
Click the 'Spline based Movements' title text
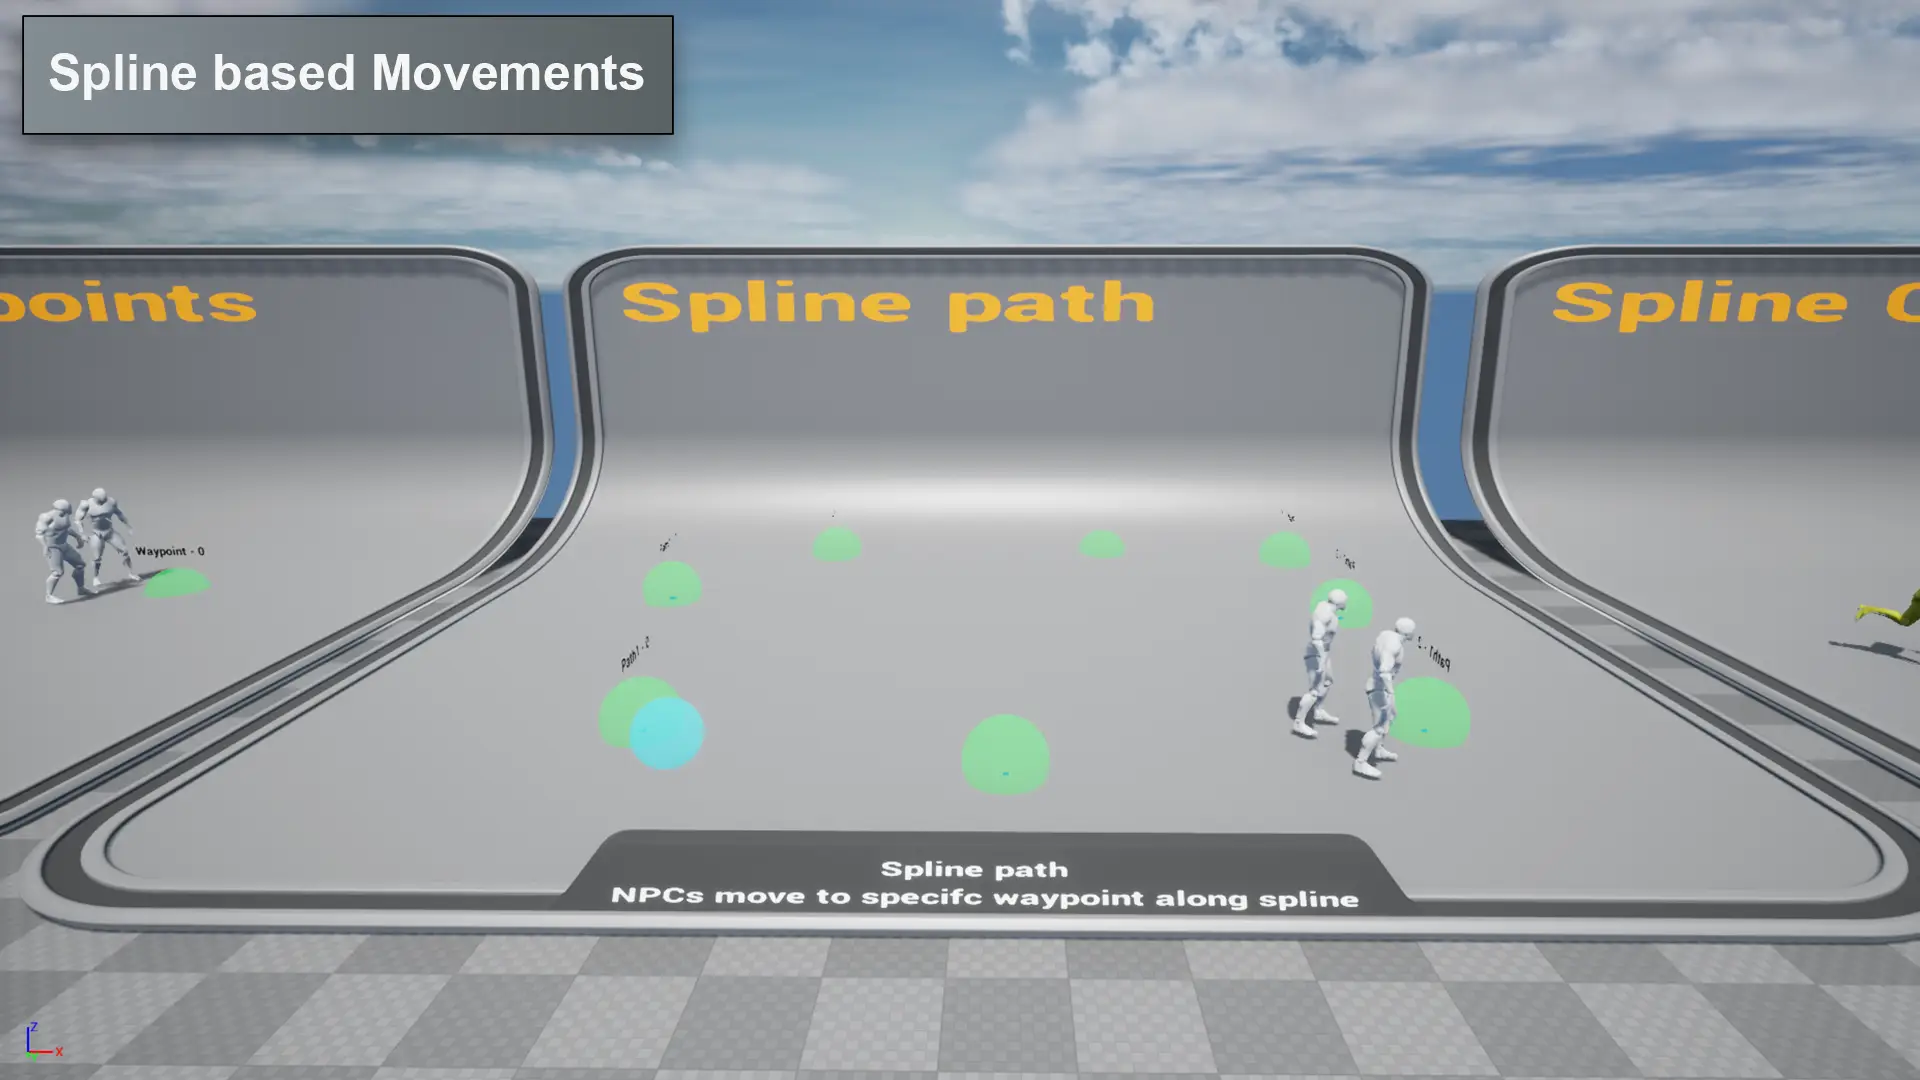[346, 73]
